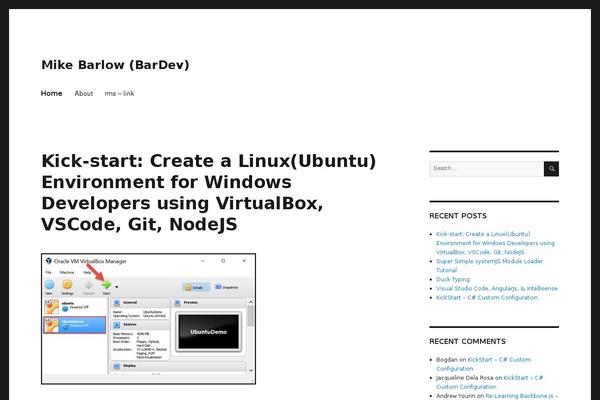This screenshot has width=600, height=400.
Task: Open Super Simple systemJS Module Loader Tutorial
Action: (489, 266)
